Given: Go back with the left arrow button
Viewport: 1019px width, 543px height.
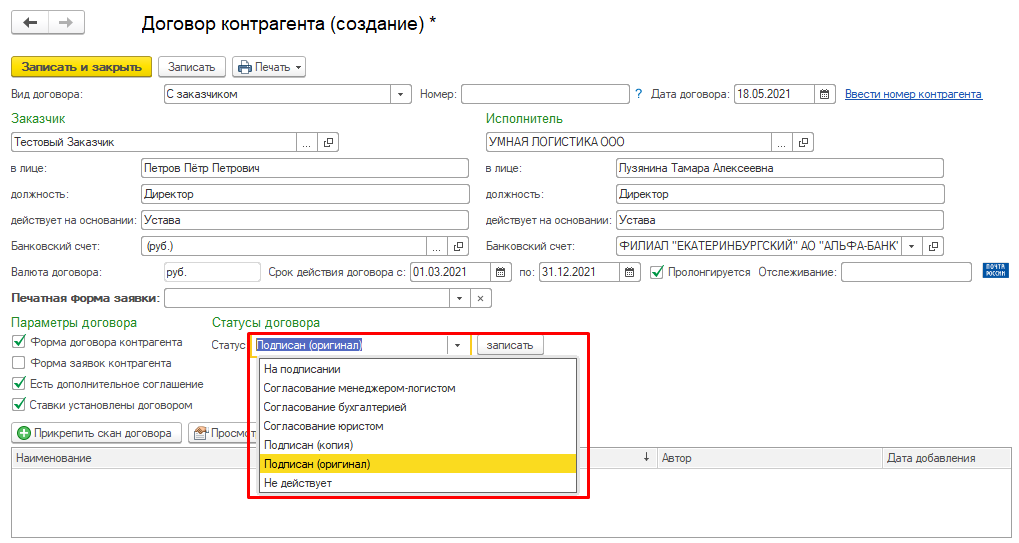Looking at the screenshot, I should (x=30, y=23).
